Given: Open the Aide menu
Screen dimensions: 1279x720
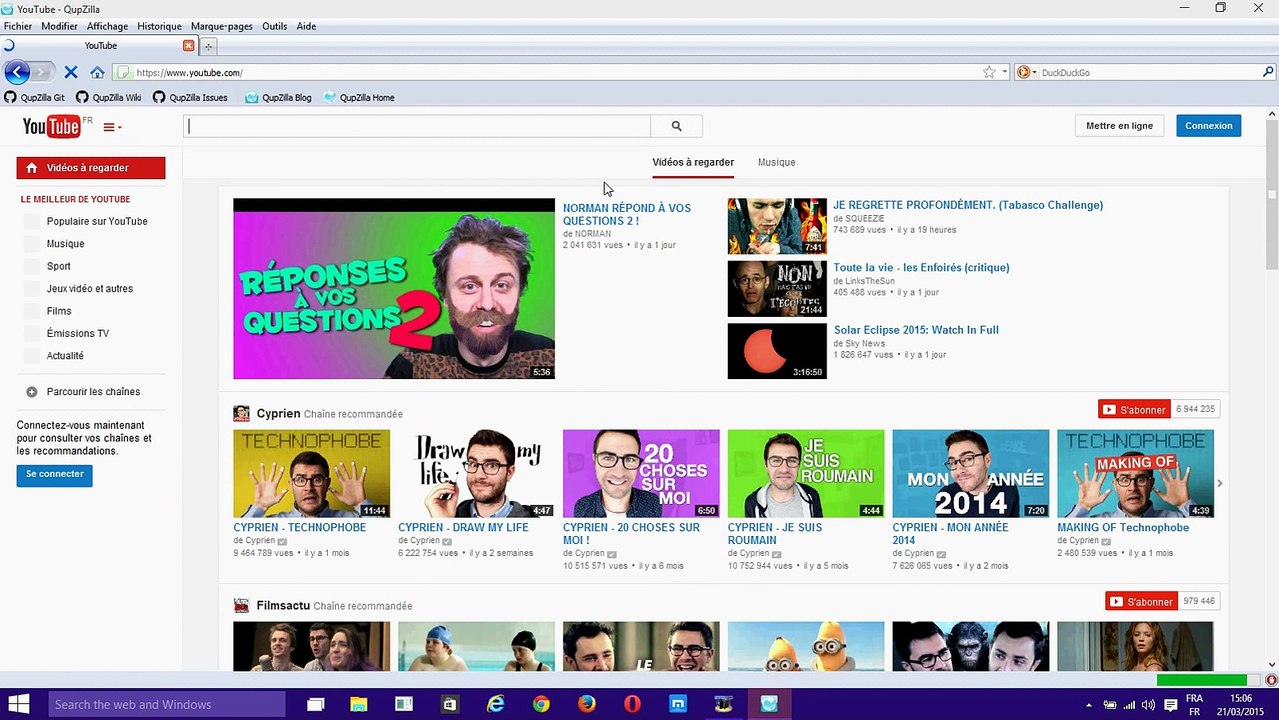Looking at the screenshot, I should [x=306, y=26].
